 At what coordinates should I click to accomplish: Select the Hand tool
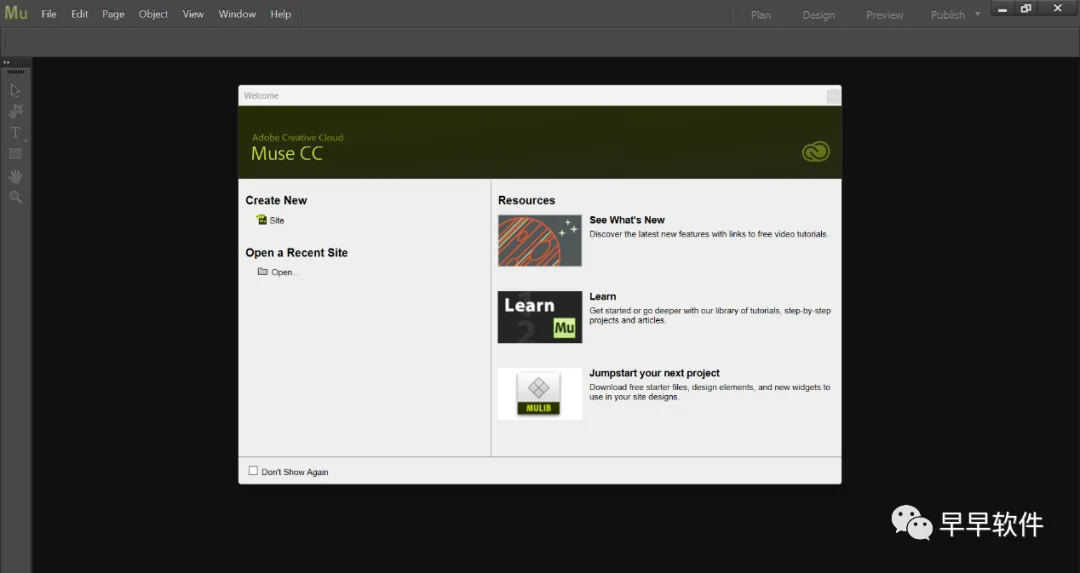coord(15,176)
